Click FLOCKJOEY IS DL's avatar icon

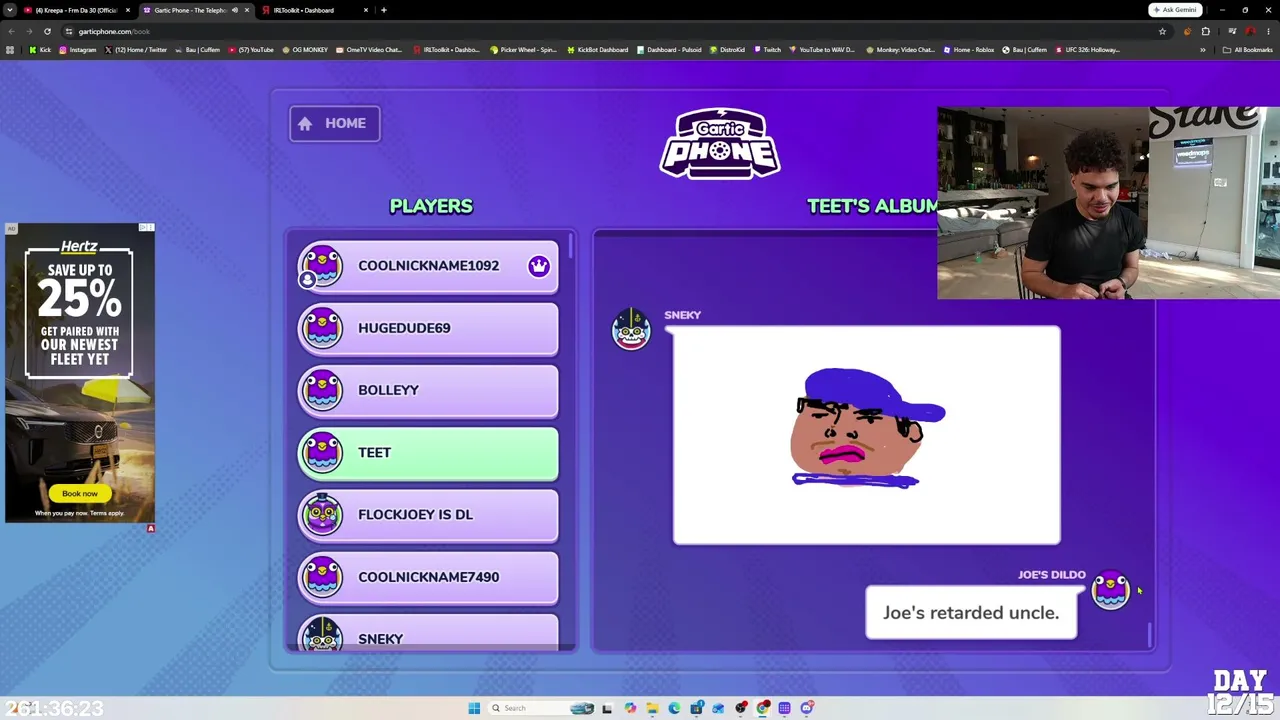322,514
